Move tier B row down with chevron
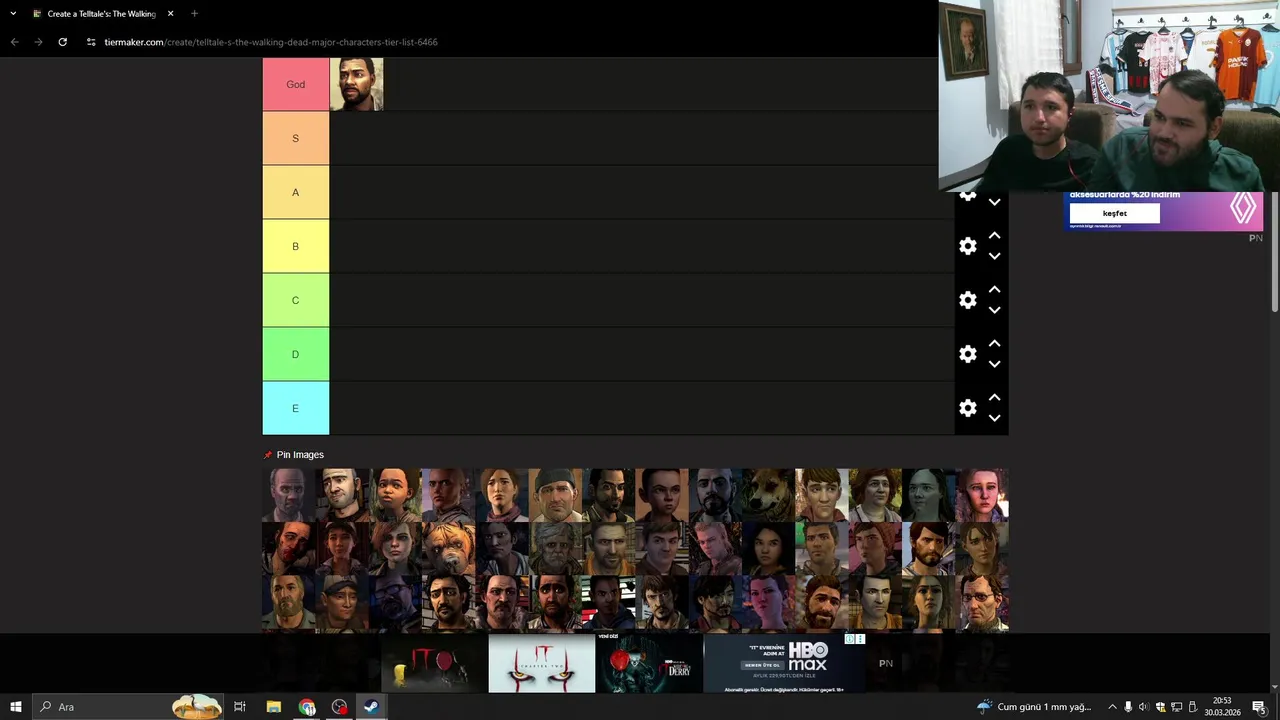The image size is (1280, 720). pos(994,256)
